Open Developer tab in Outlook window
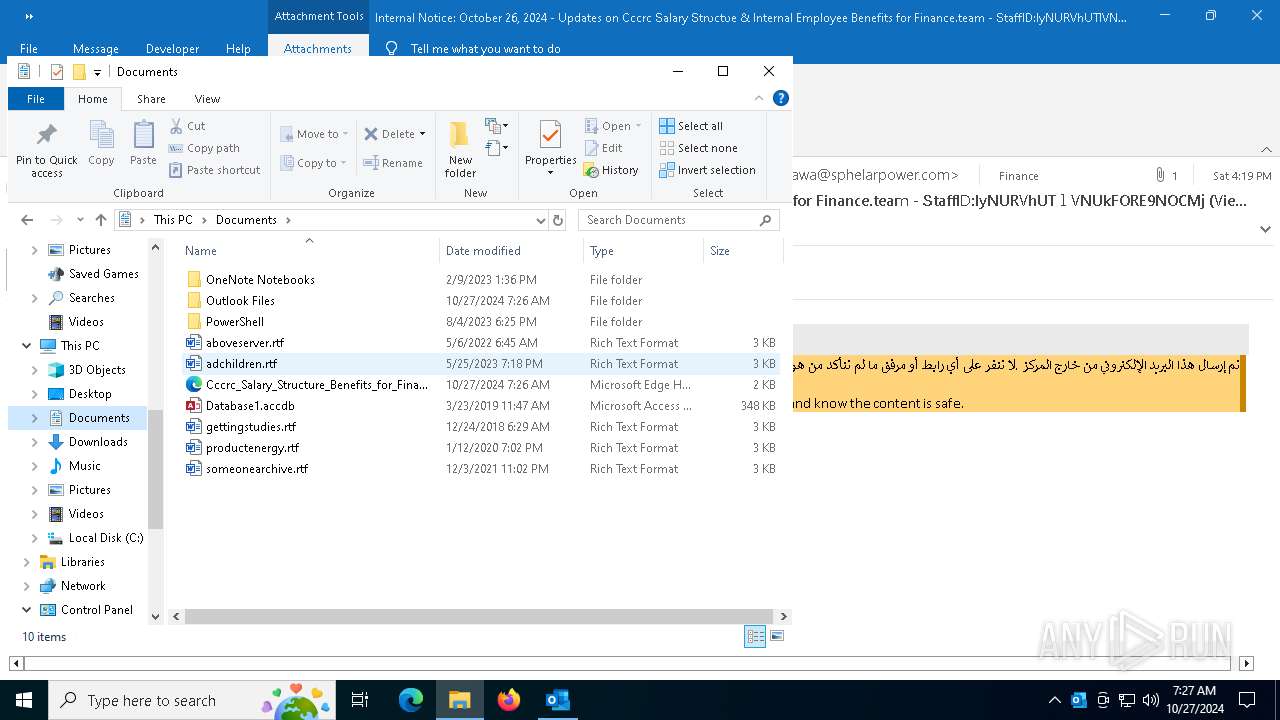 coord(172,49)
